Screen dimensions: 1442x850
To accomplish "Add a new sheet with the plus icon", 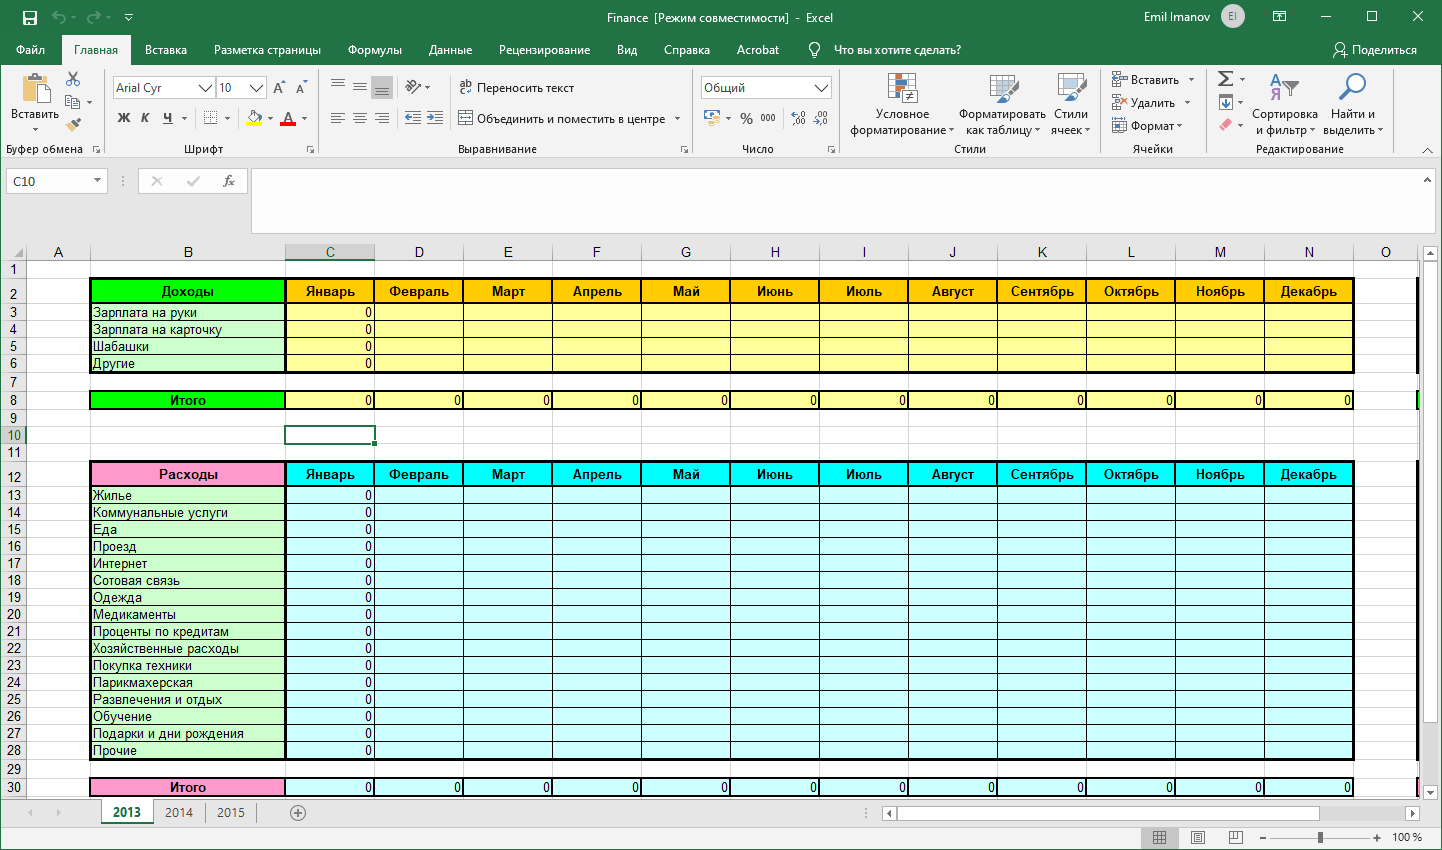I will (298, 813).
